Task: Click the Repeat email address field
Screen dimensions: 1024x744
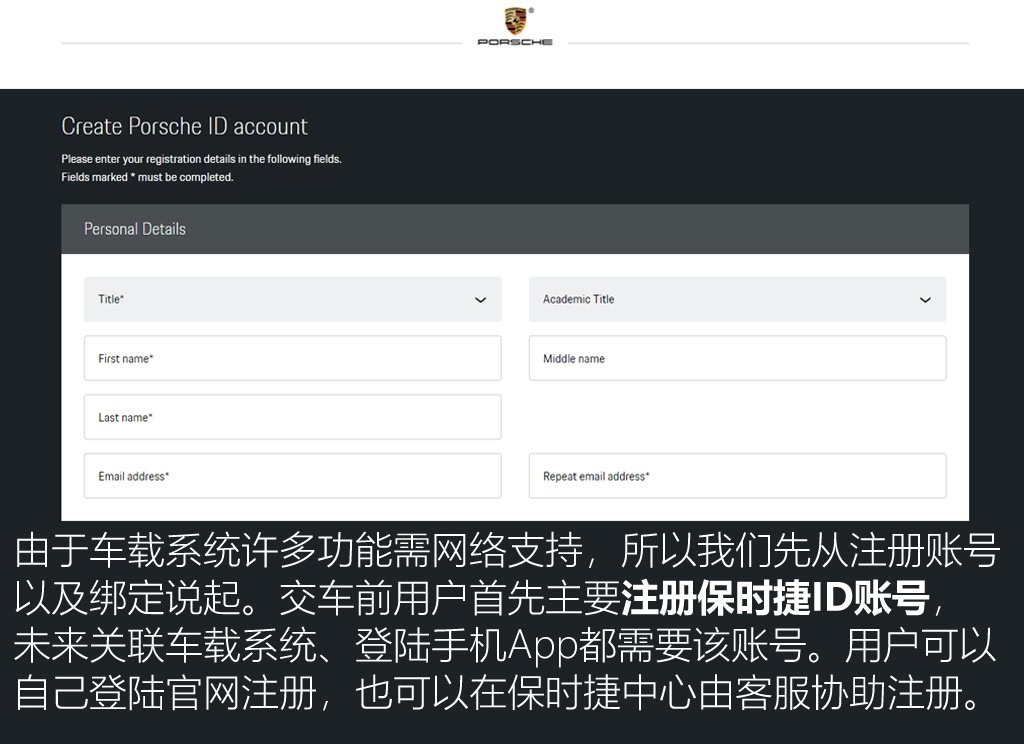Action: 737,476
